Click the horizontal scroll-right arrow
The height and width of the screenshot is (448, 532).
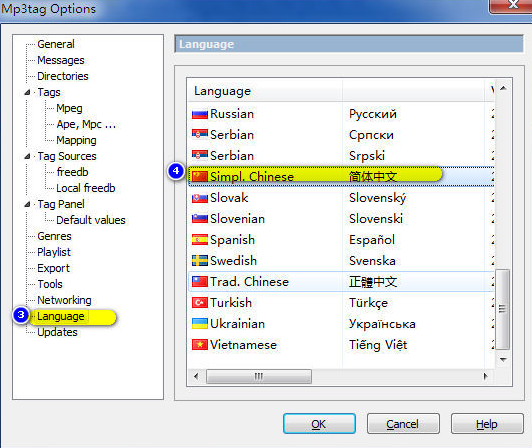click(486, 376)
